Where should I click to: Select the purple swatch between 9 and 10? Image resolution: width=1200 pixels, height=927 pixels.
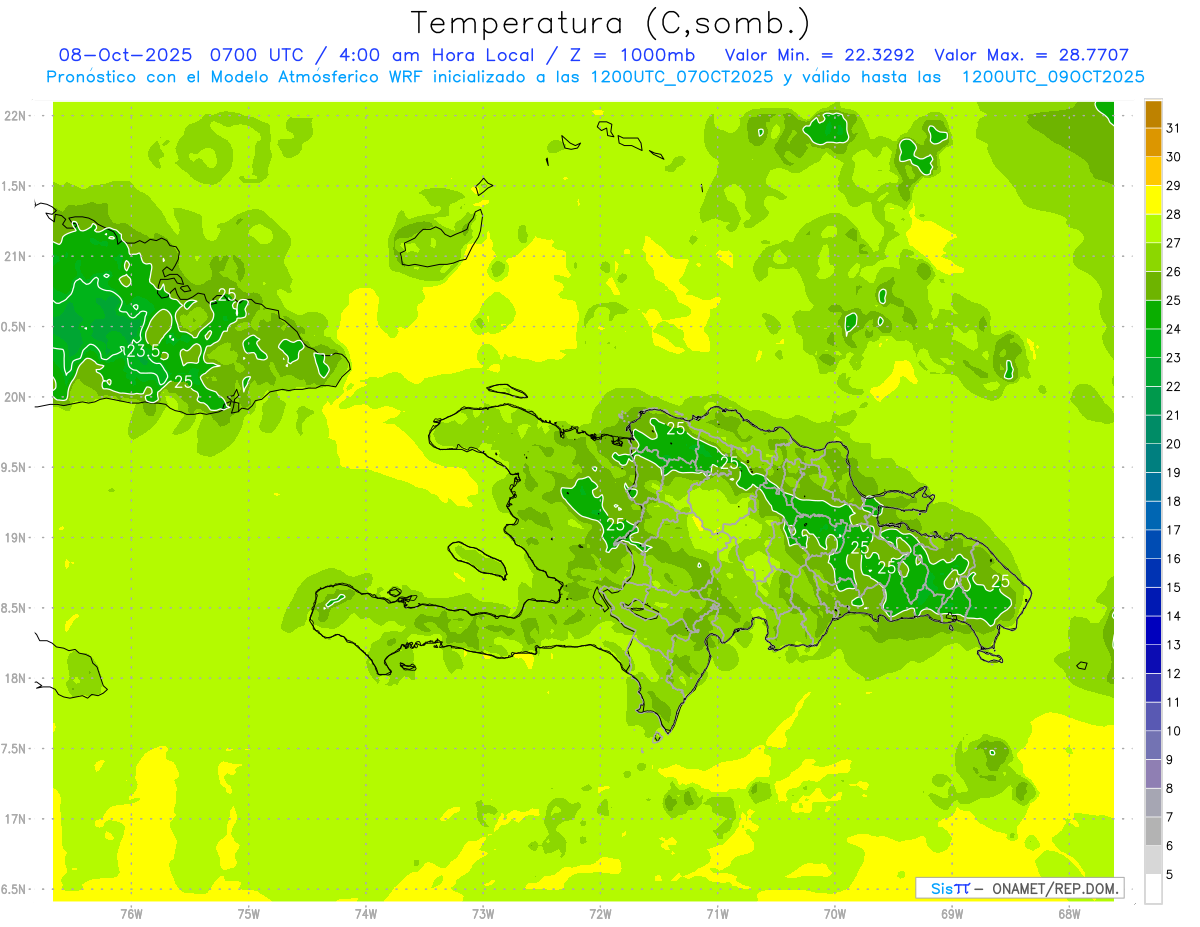[x=1153, y=745]
